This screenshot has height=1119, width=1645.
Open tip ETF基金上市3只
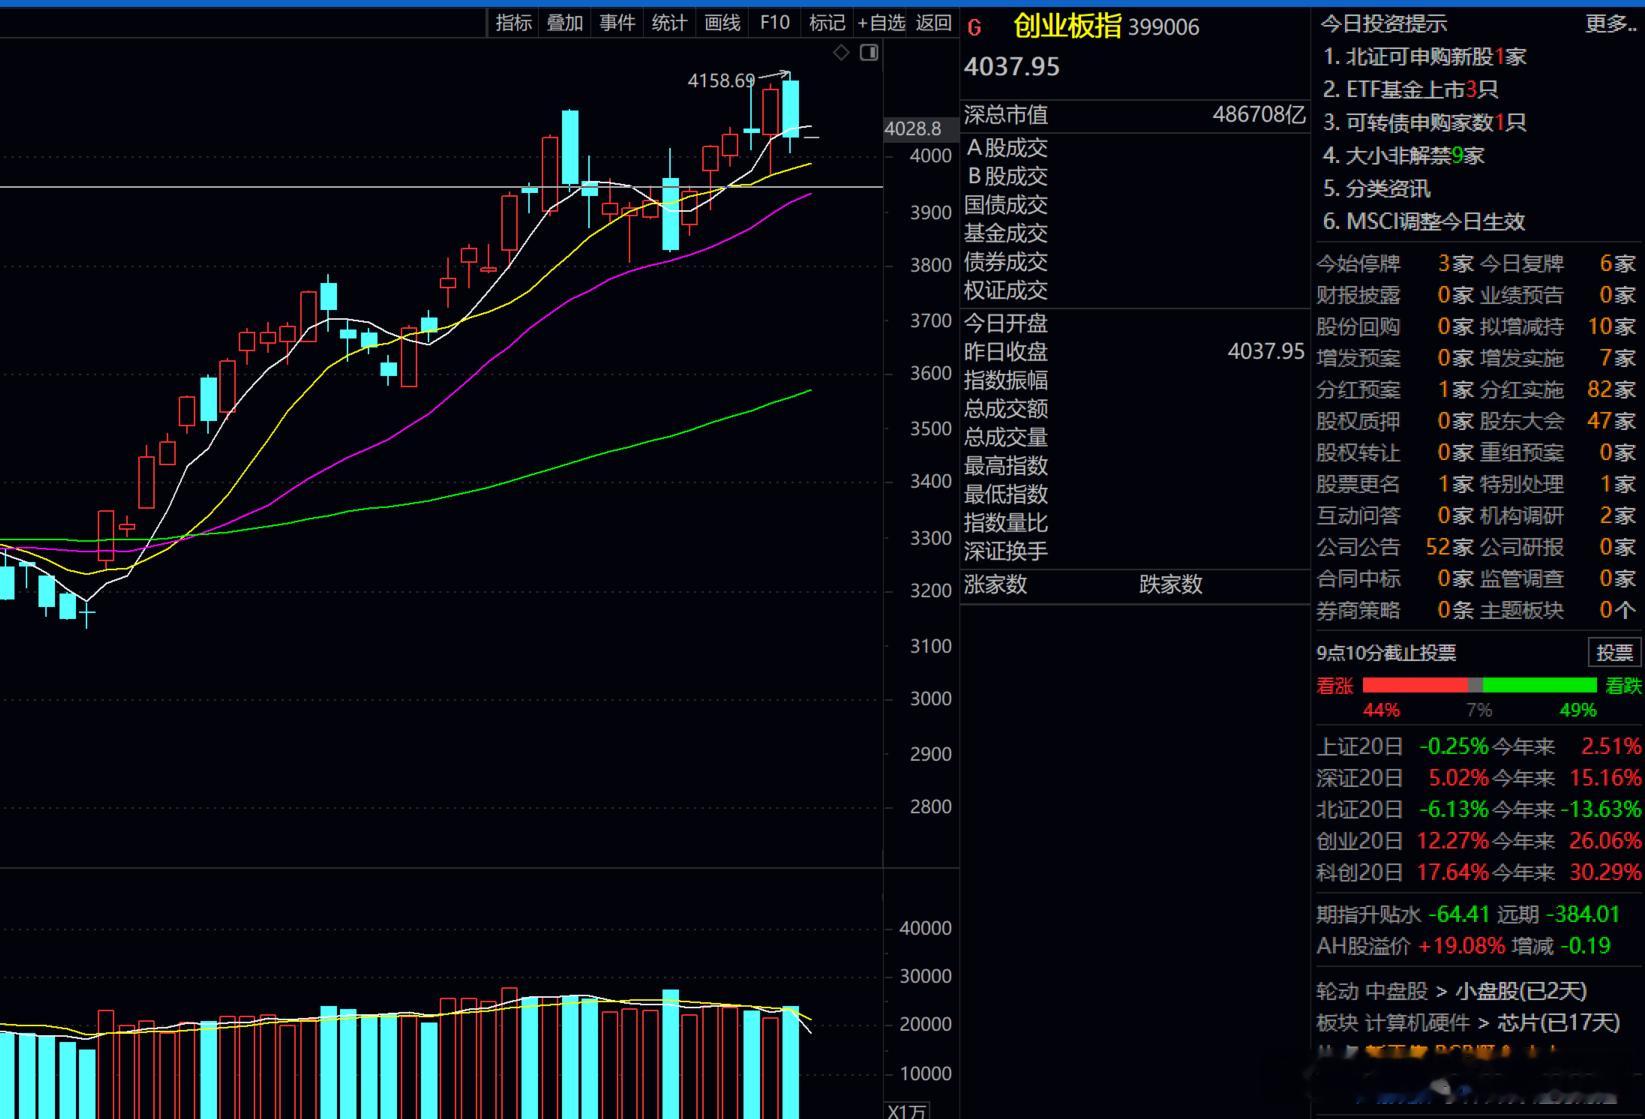[x=1411, y=90]
